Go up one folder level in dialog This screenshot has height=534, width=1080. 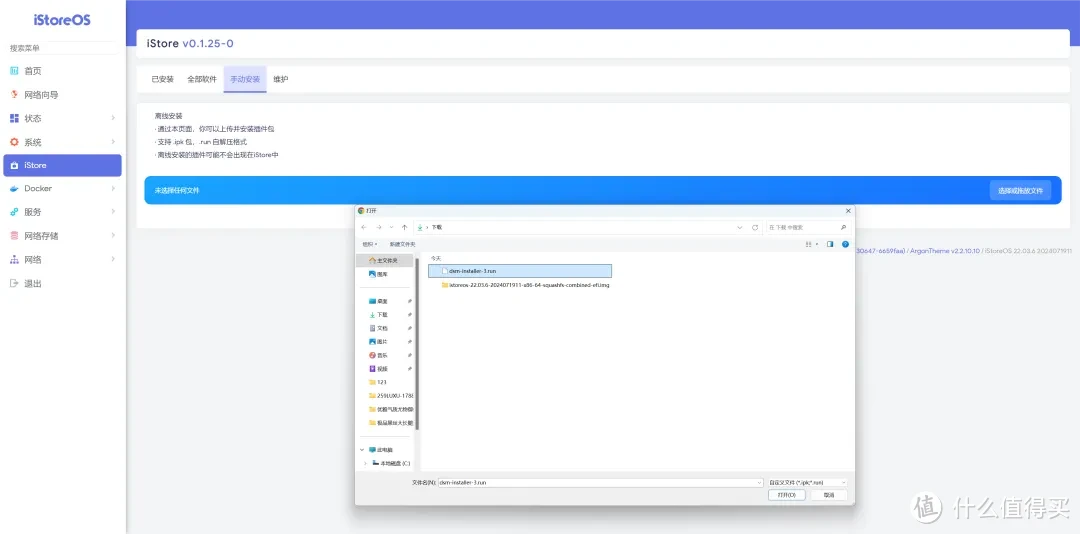404,227
